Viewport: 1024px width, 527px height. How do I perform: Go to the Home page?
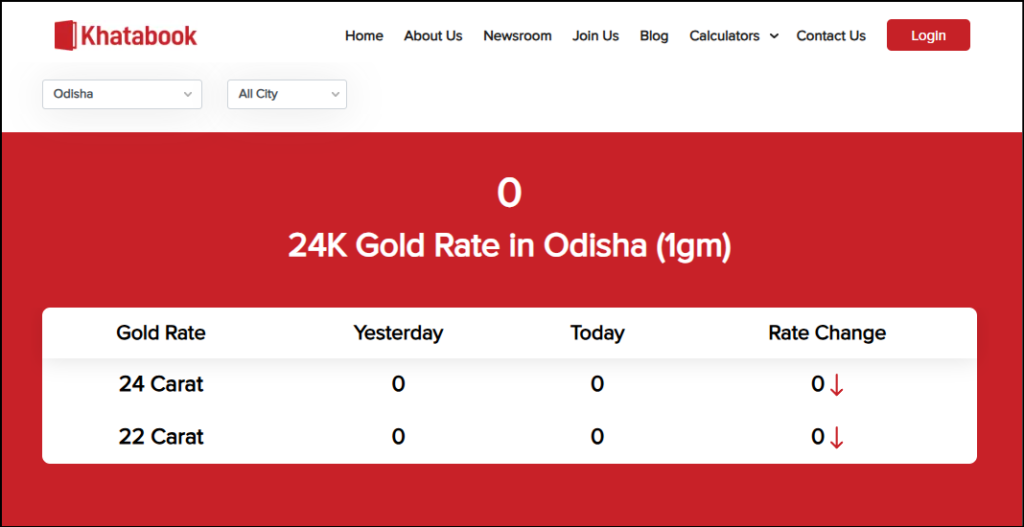(x=364, y=36)
